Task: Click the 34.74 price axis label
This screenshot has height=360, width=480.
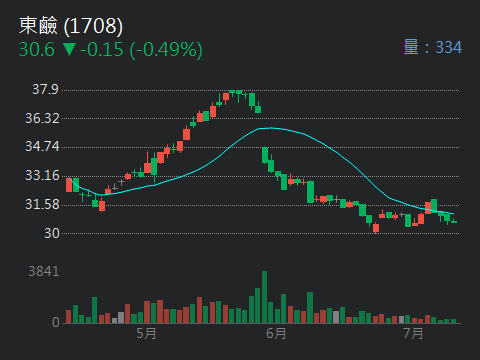Action: [42, 146]
